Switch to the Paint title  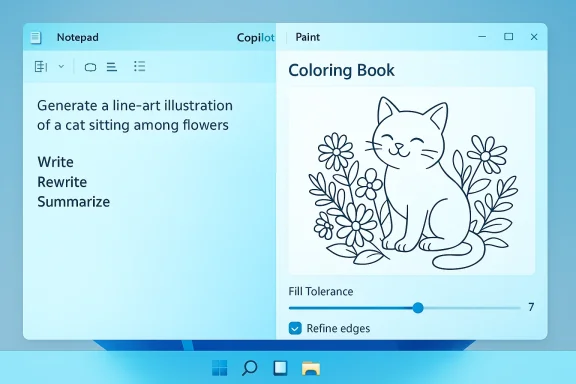coord(308,37)
